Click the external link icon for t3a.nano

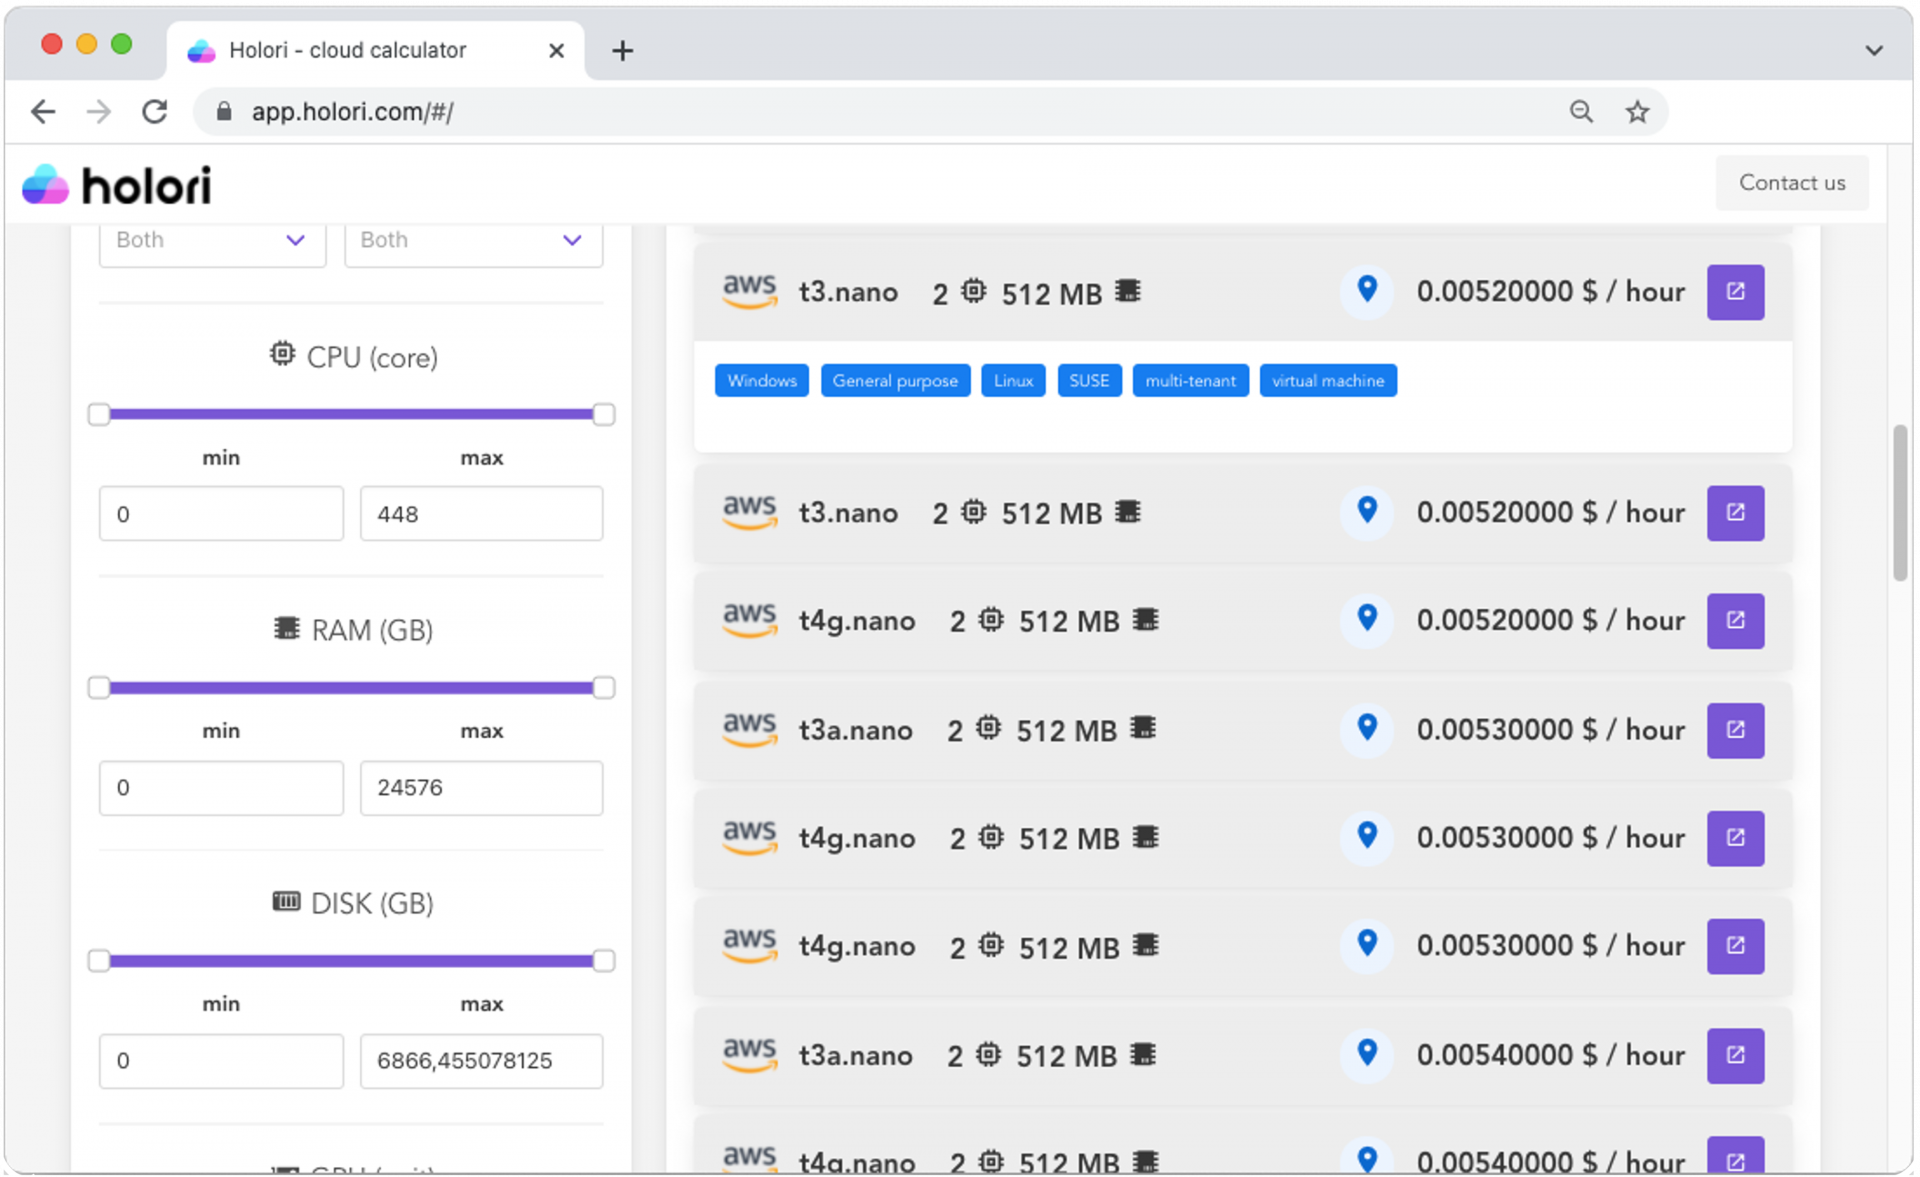(x=1735, y=730)
